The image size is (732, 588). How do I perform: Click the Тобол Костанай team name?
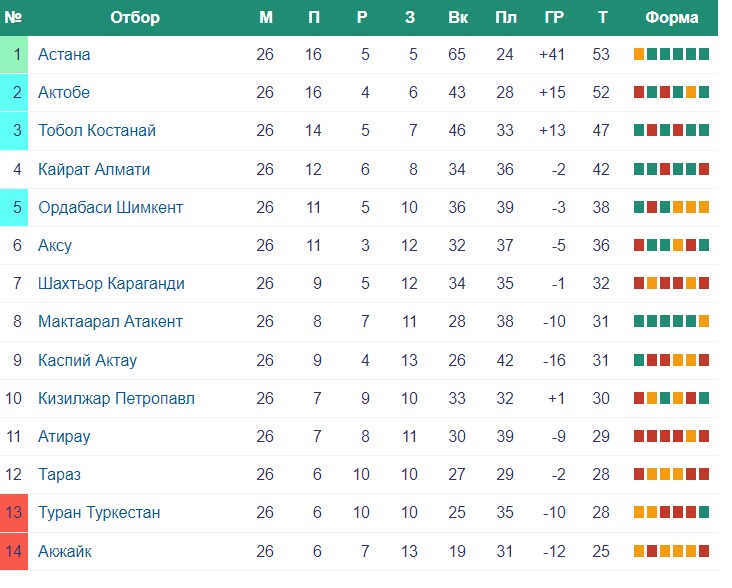[x=97, y=131]
